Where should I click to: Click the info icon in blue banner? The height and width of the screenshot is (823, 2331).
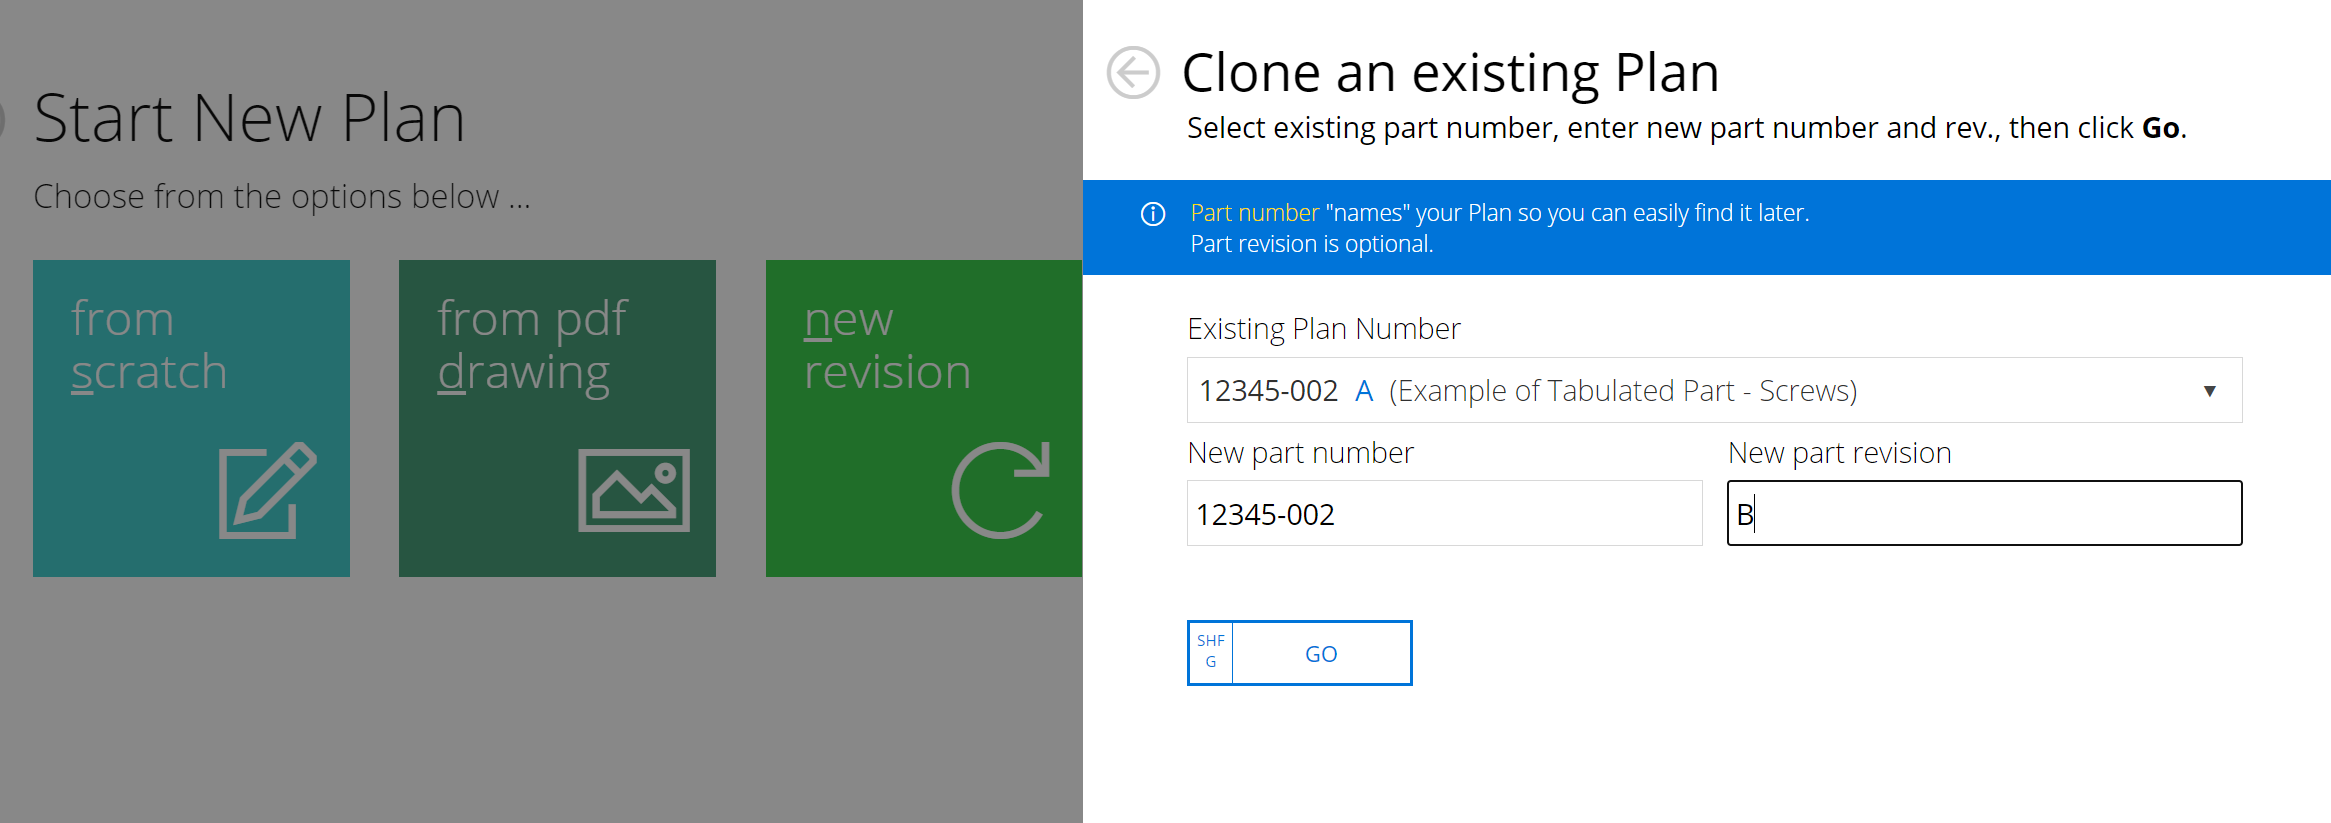1153,214
